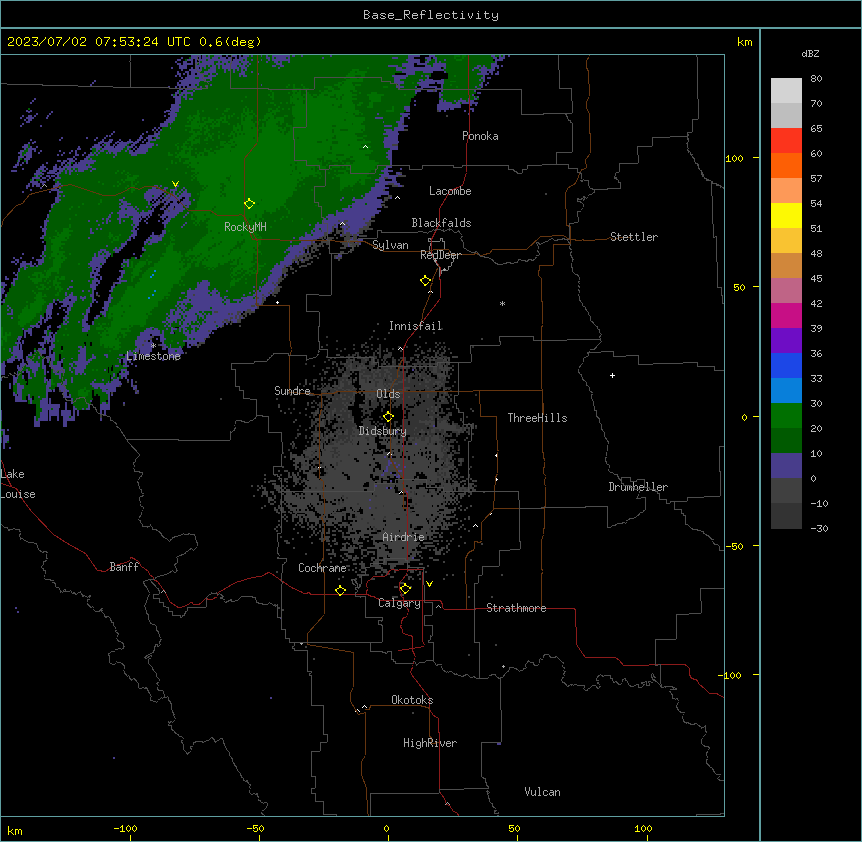Pick the blue swatch between 36 and 33 dBZ
The height and width of the screenshot is (842, 862).
(786, 365)
